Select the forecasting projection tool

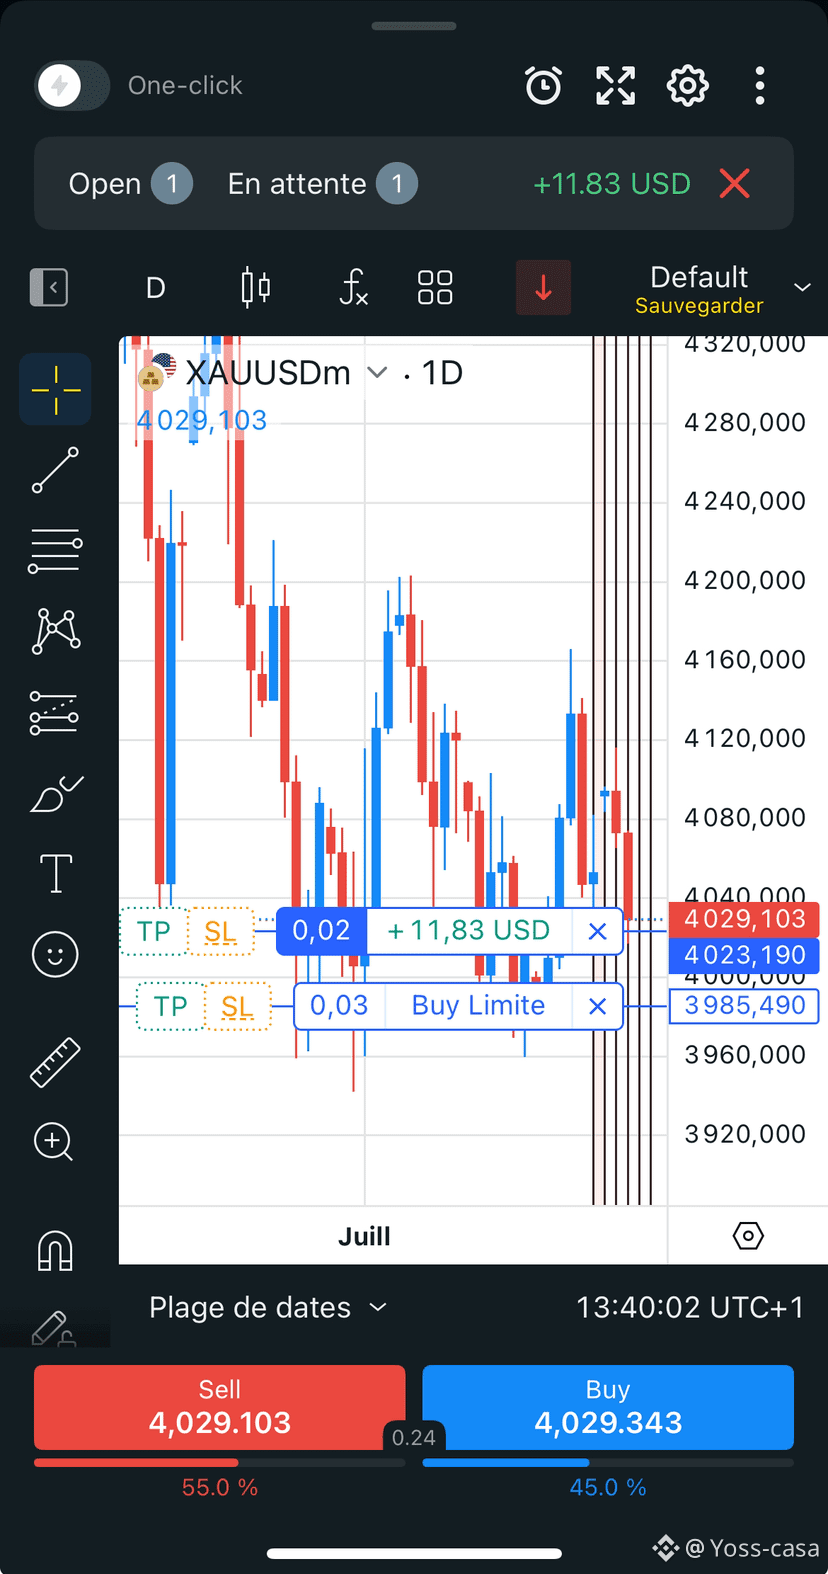click(56, 713)
